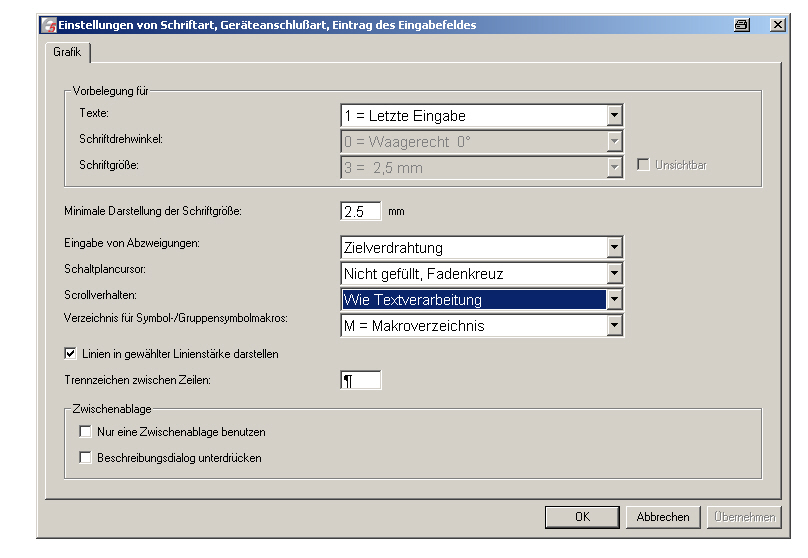Viewport: 808px width, 558px height.
Task: Click the print icon in the title bar
Action: tap(742, 25)
